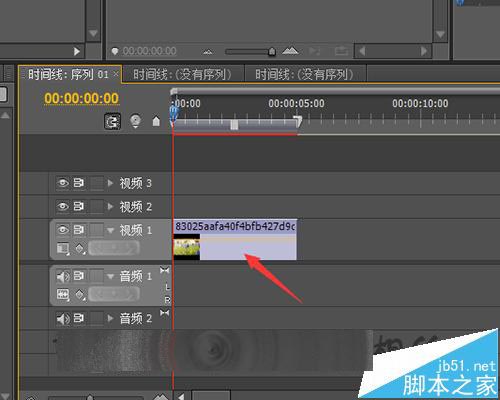
Task: Toggle track lock box on 视频 2
Action: tap(97, 207)
